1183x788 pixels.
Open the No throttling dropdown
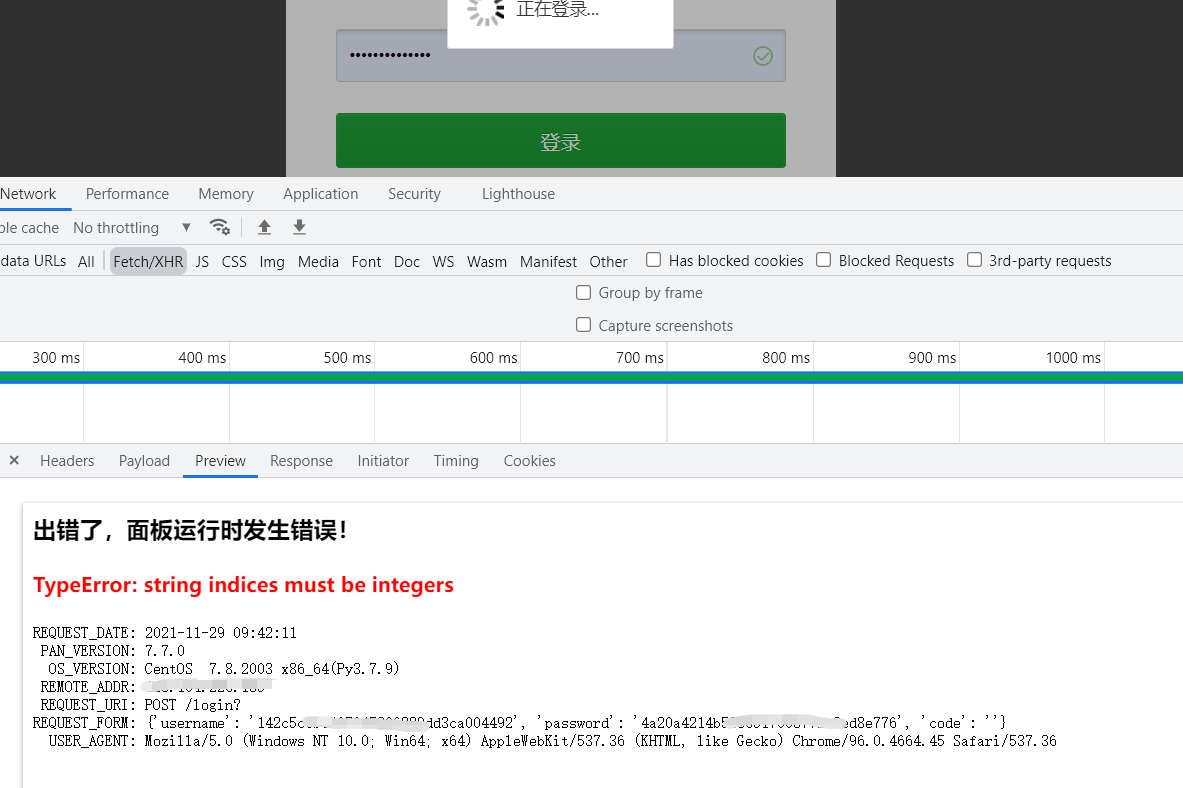[132, 228]
